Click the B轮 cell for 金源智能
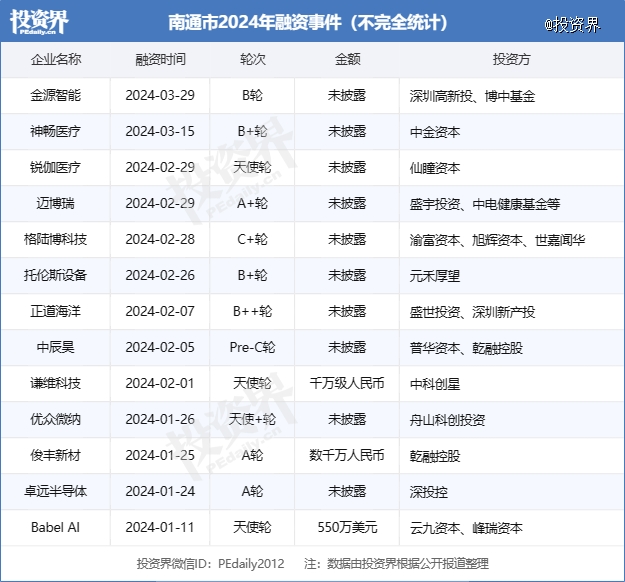Image resolution: width=625 pixels, height=582 pixels. [x=252, y=95]
